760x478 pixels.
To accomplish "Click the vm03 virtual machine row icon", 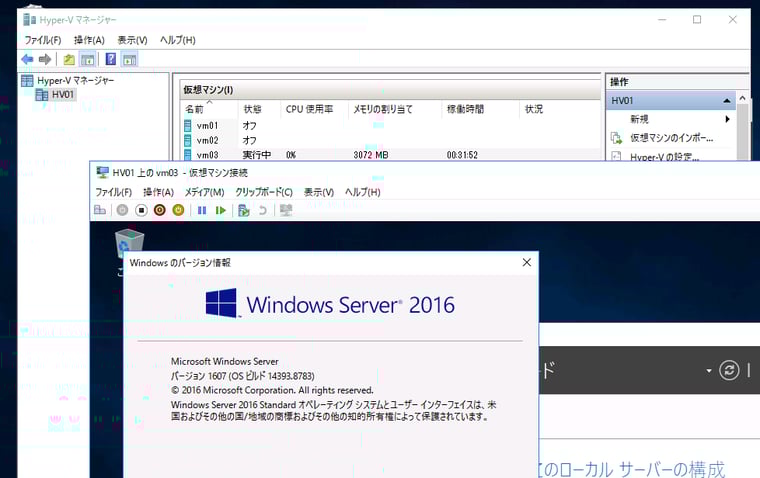I will (x=188, y=155).
